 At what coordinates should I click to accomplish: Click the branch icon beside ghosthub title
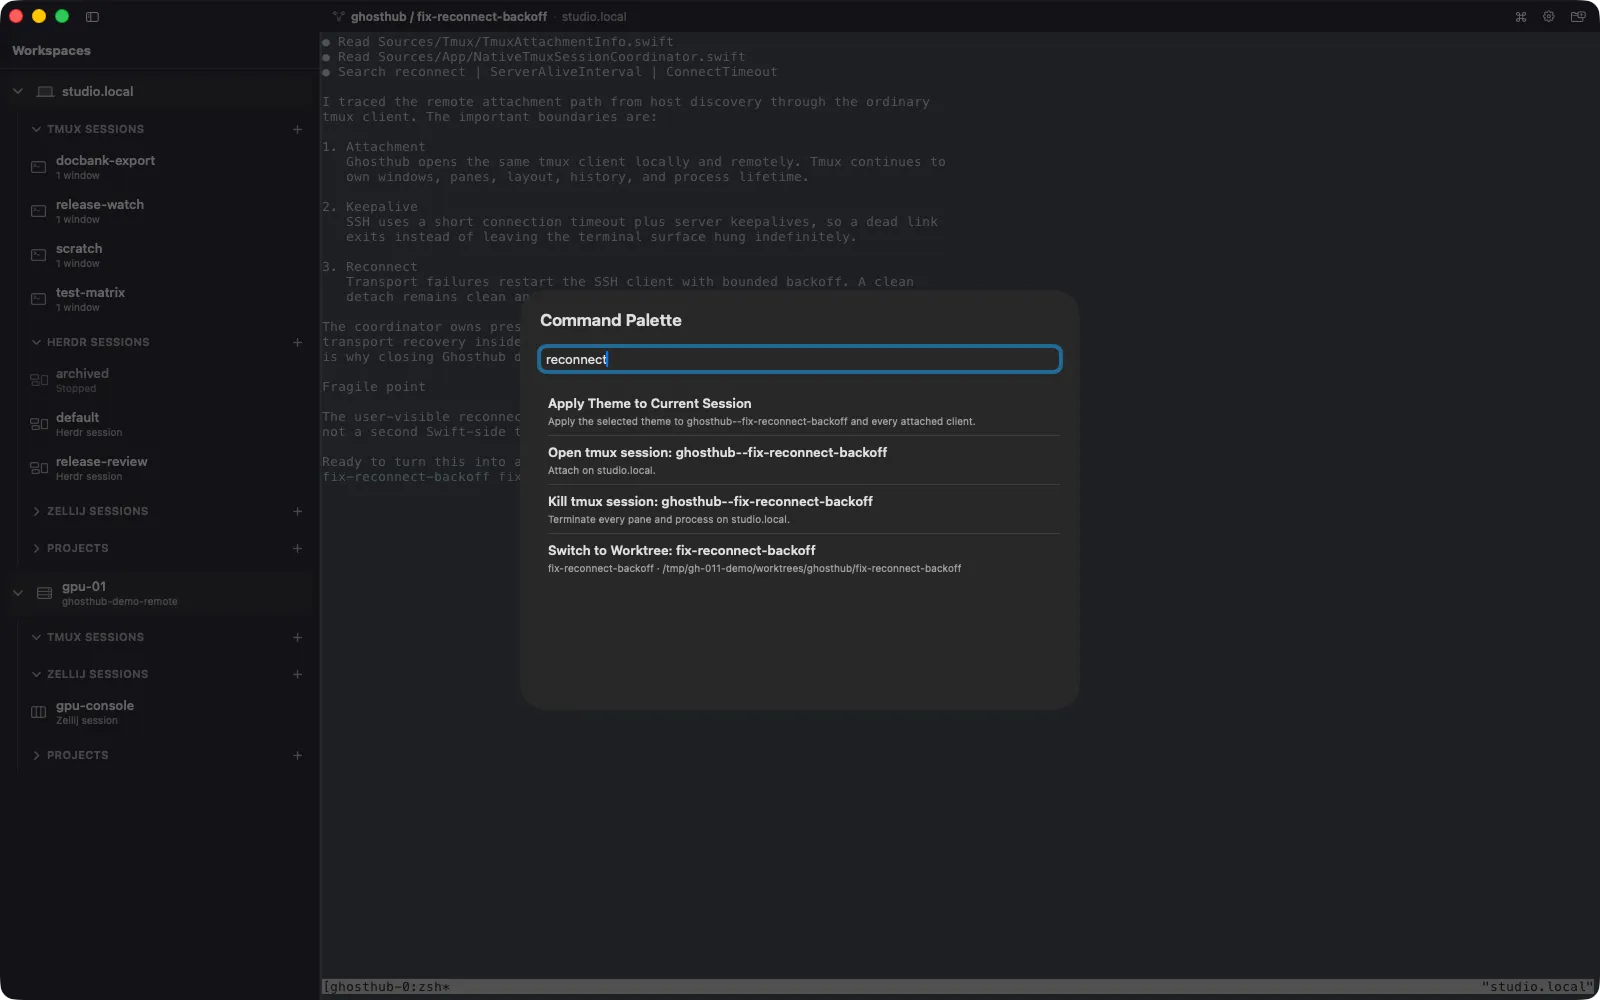point(339,17)
